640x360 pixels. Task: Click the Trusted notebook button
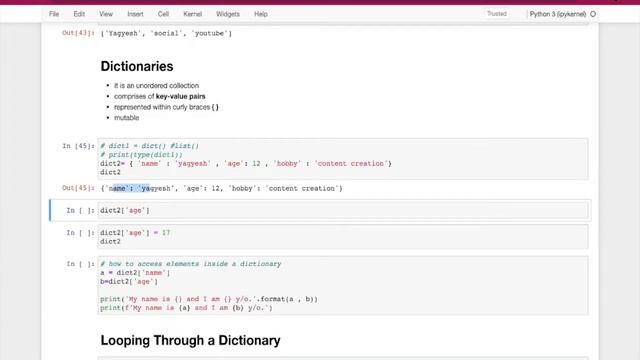pyautogui.click(x=497, y=14)
